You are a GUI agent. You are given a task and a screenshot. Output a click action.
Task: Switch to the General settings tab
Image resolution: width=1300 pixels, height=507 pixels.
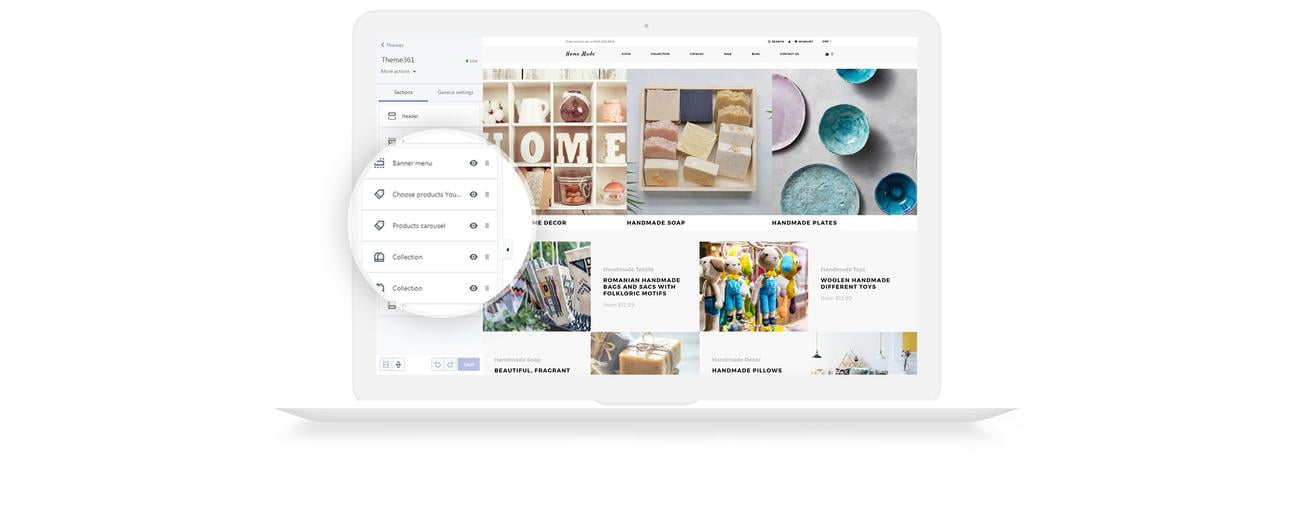click(x=456, y=92)
